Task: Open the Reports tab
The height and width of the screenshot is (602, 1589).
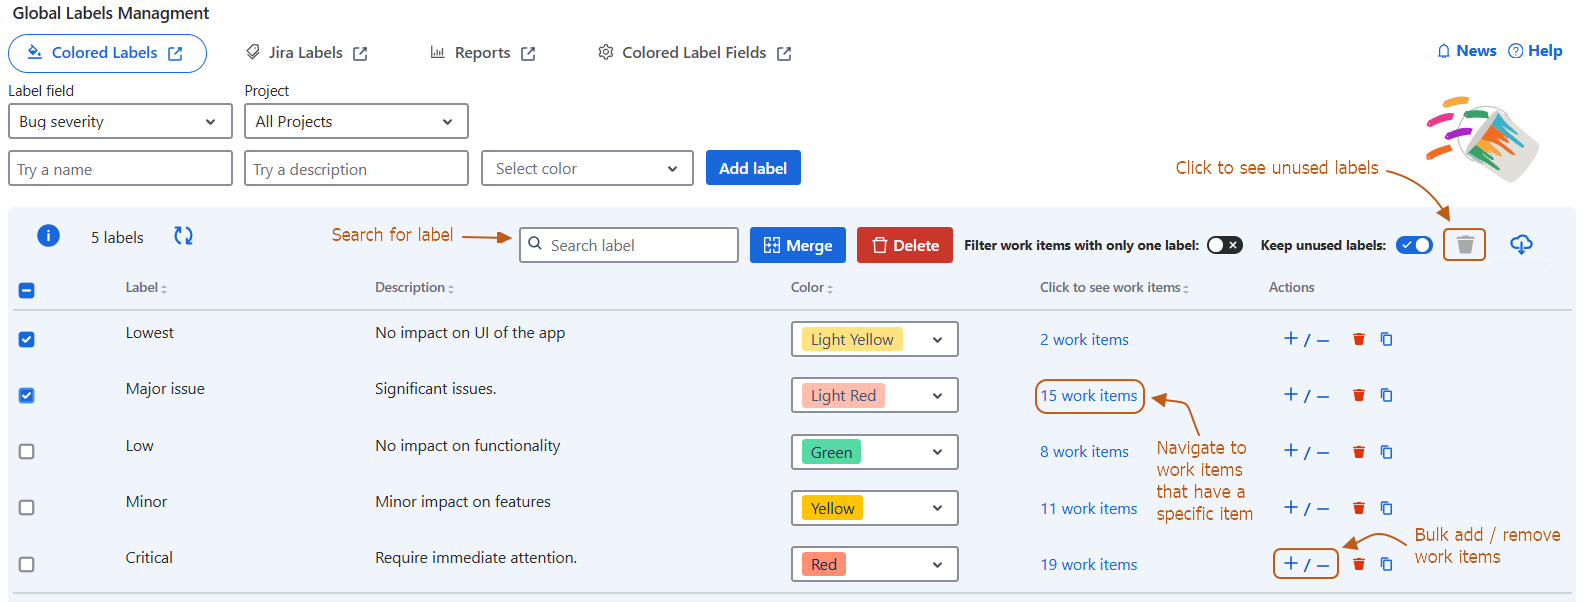Action: tap(483, 53)
